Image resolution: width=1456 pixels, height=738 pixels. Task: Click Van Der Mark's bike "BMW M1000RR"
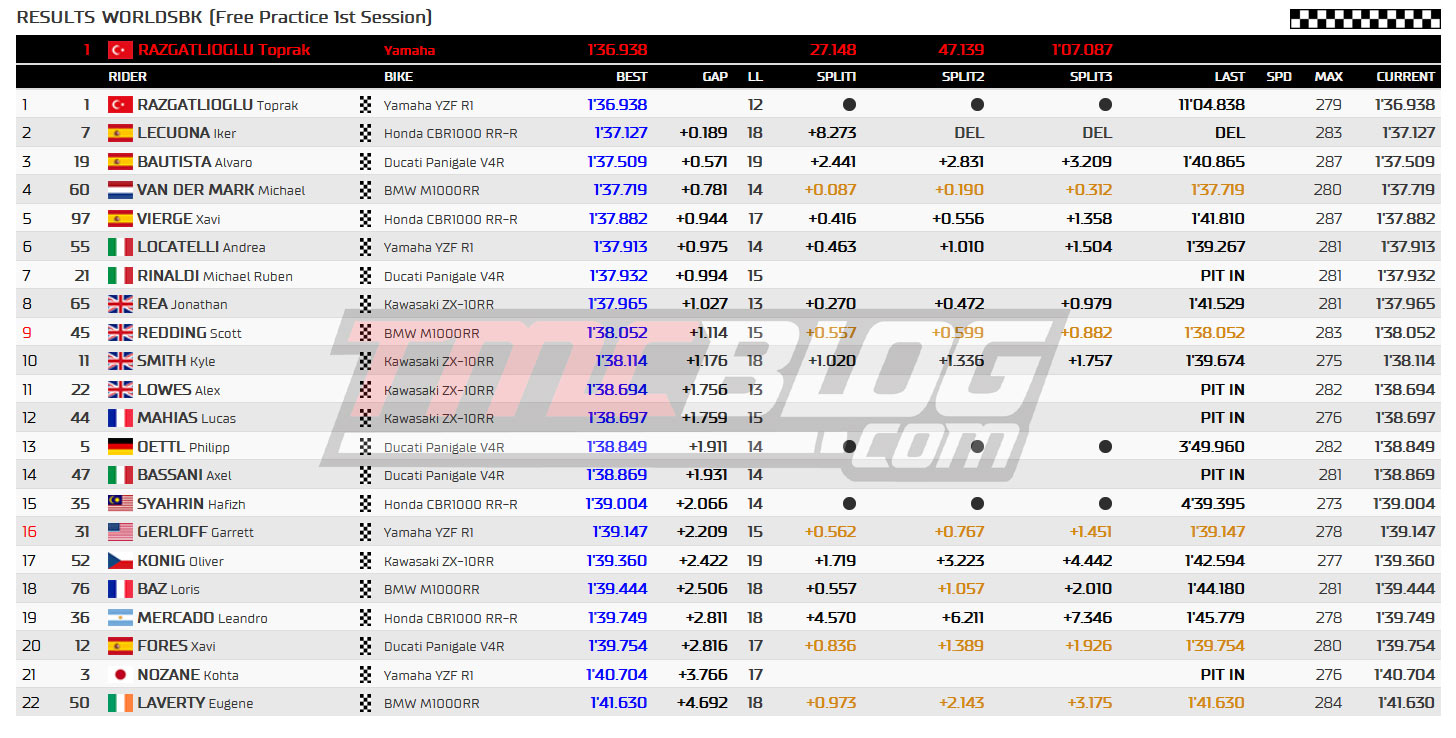click(x=432, y=190)
